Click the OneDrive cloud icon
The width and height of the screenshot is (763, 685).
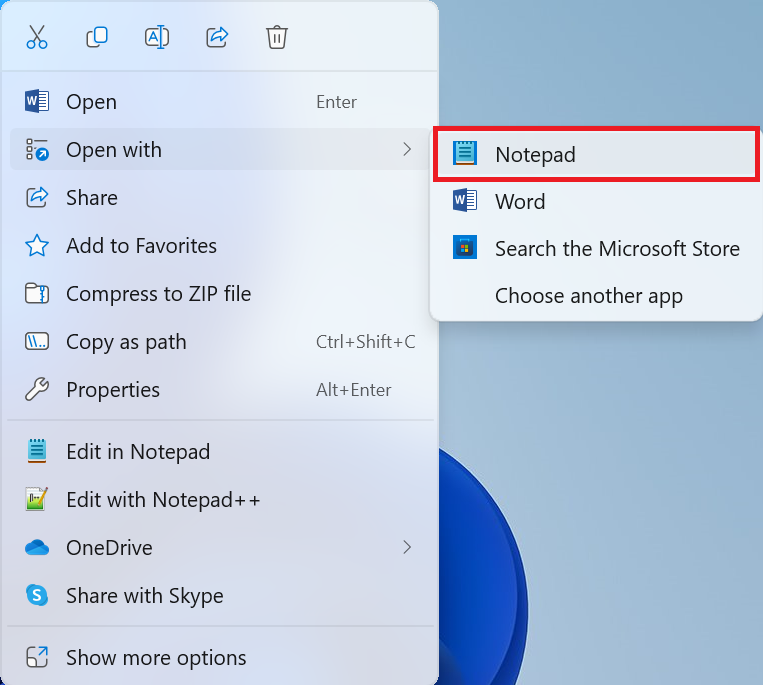37,548
